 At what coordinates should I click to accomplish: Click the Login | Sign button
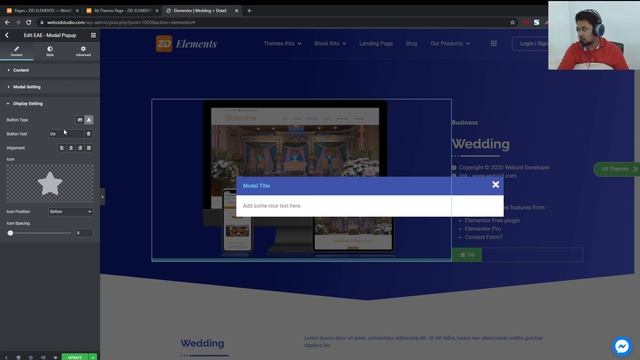tap(531, 44)
